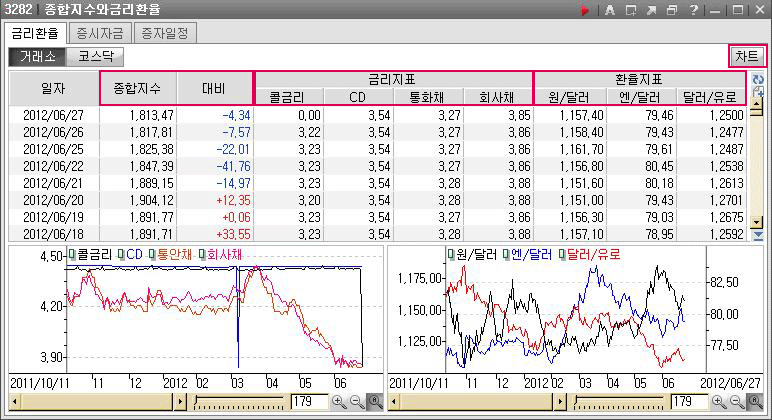Toggle 엔/달러 series checkbox in exchange chart legend
772x420 pixels.
(506, 255)
